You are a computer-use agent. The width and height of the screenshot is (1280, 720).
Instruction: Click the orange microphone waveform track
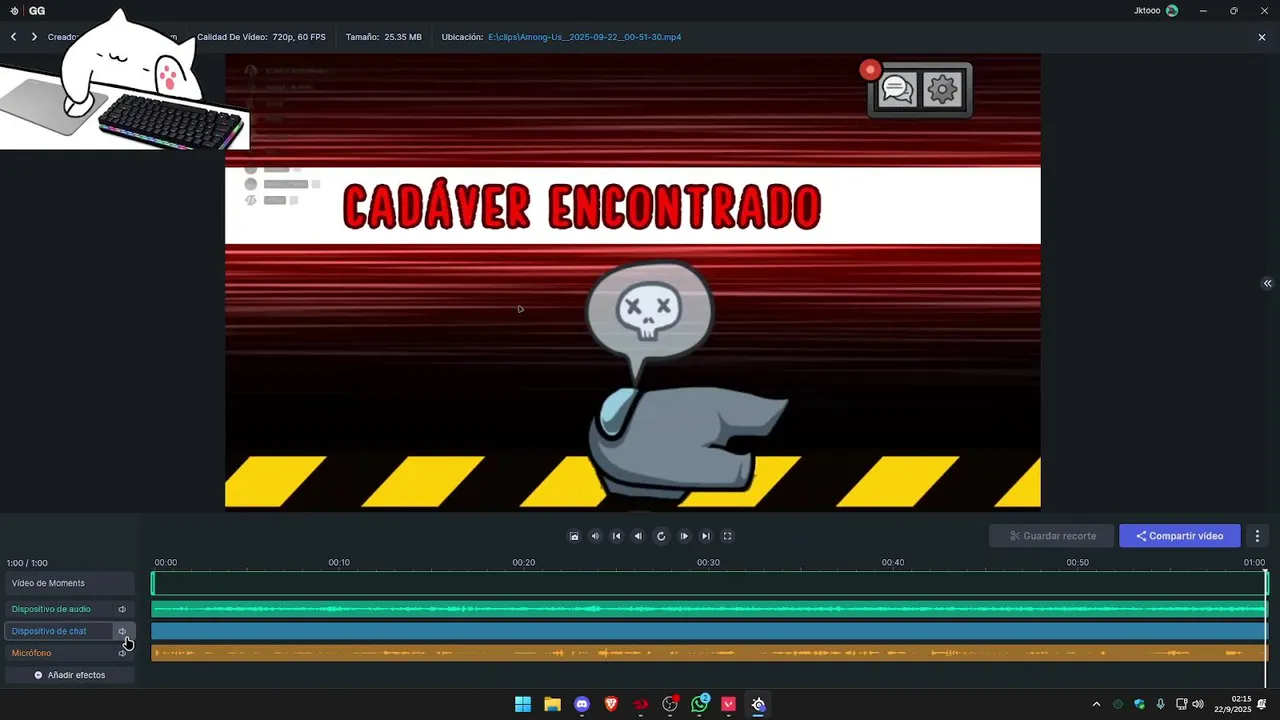[709, 653]
